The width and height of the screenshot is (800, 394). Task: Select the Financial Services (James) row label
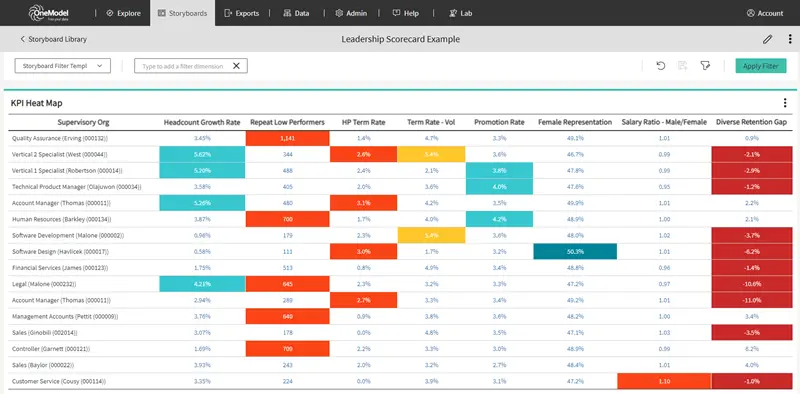coord(61,267)
